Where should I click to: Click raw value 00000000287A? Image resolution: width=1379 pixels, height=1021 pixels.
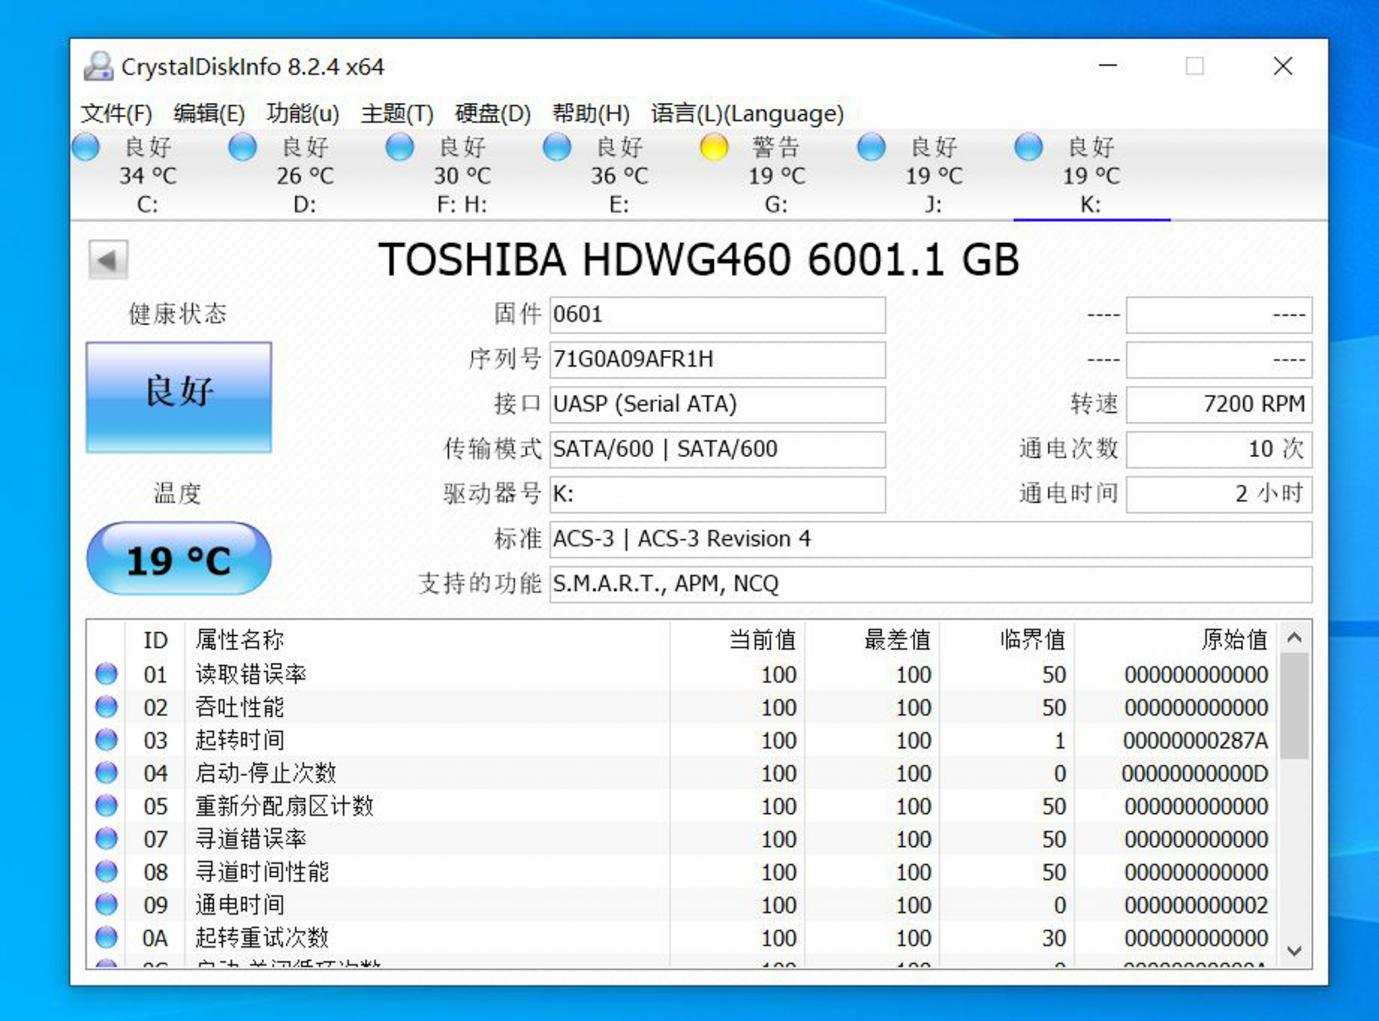click(1196, 741)
